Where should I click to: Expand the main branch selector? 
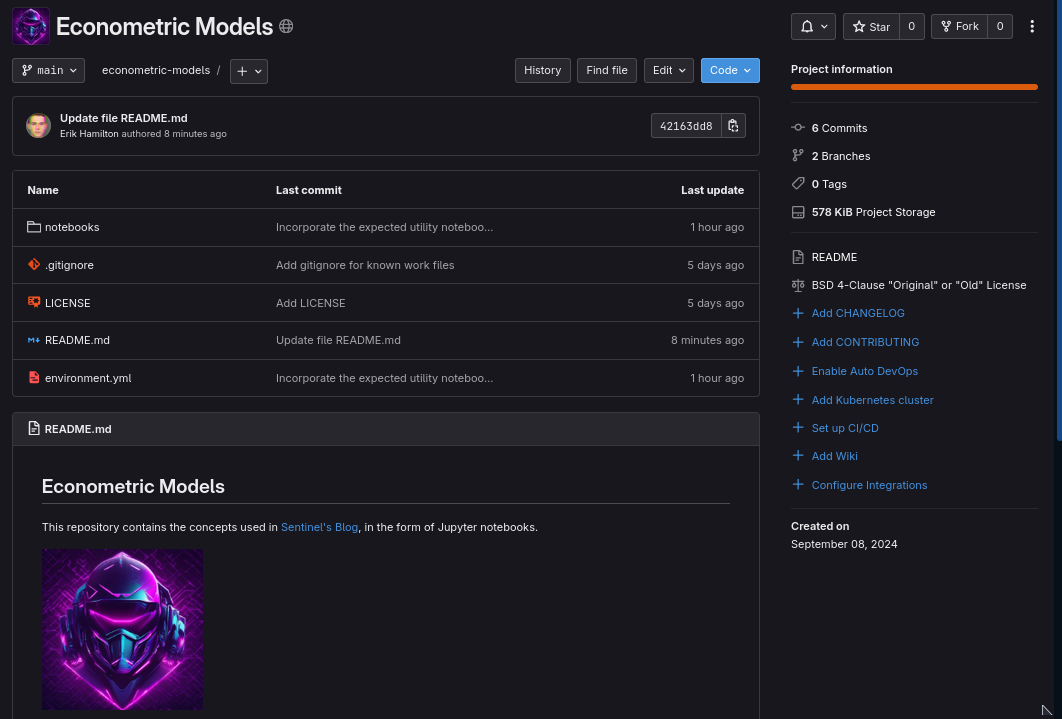[x=49, y=71]
